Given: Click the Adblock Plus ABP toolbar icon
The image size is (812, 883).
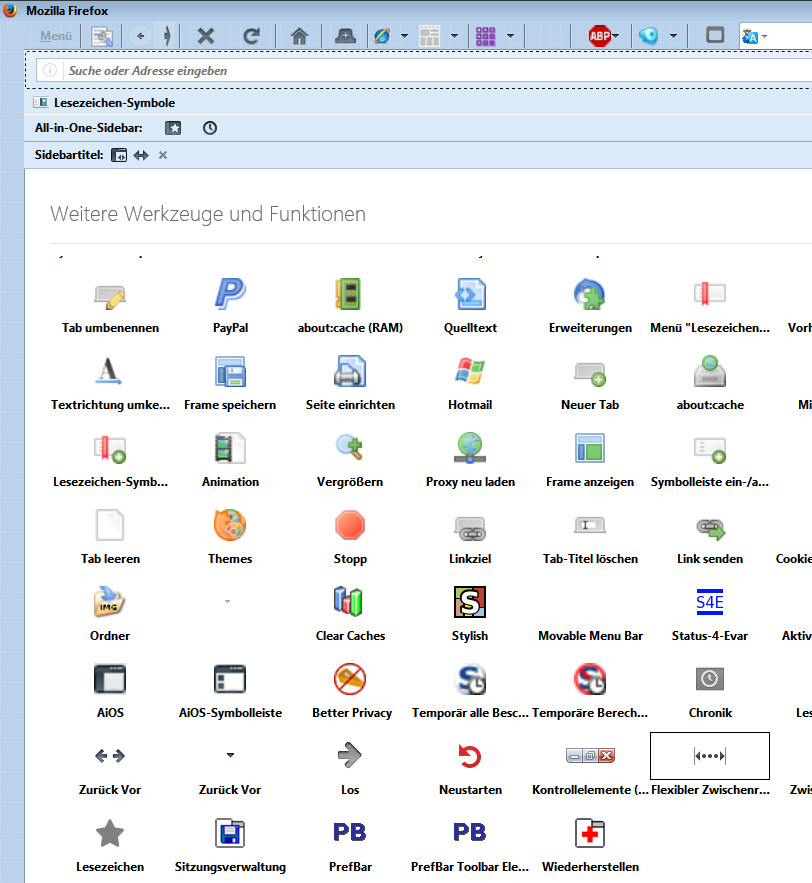Looking at the screenshot, I should (599, 36).
